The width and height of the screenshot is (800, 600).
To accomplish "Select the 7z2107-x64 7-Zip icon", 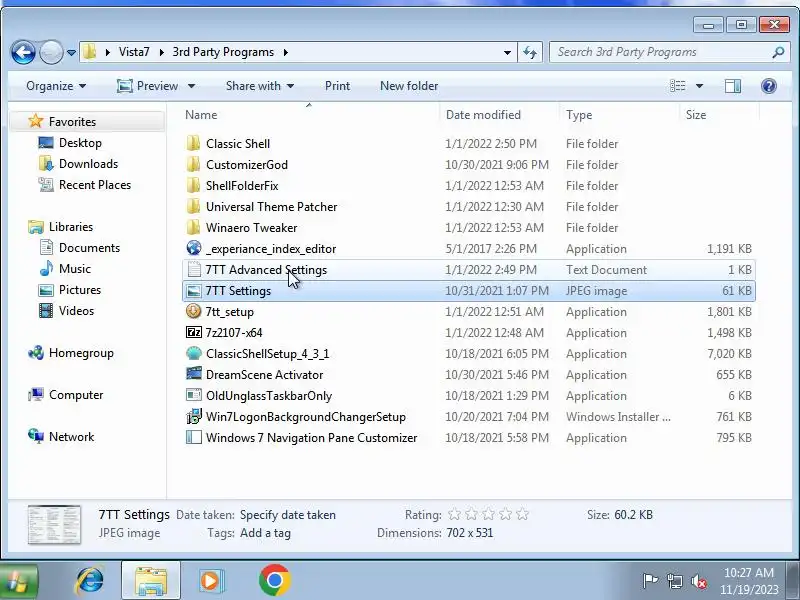I will pyautogui.click(x=193, y=332).
